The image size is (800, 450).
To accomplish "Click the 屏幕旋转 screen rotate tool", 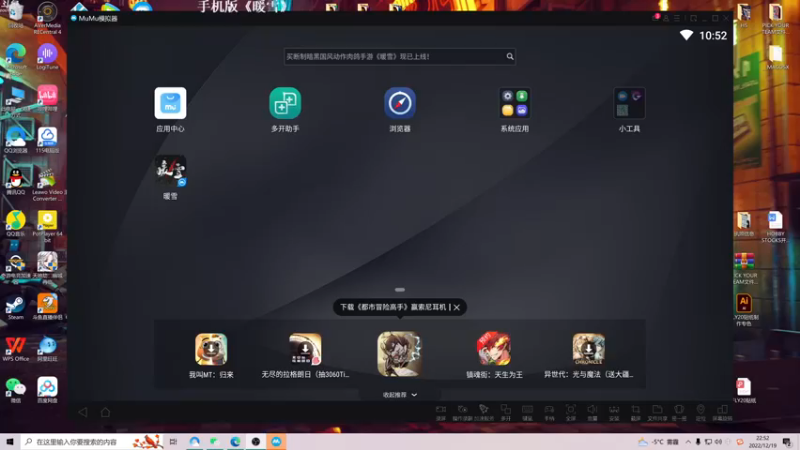I will pos(722,413).
